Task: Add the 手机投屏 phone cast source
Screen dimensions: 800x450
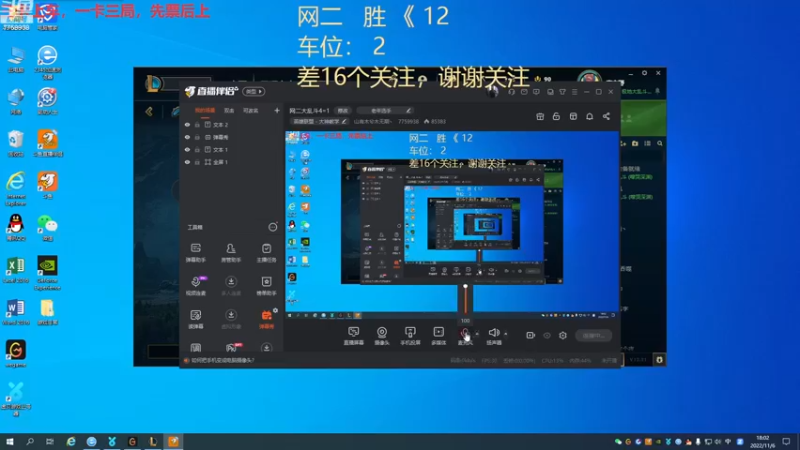Action: 410,336
